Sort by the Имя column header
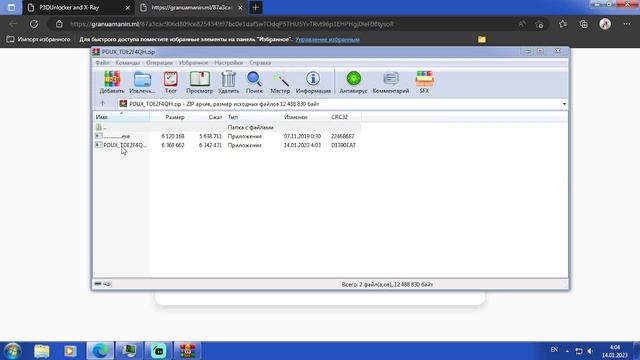The width and height of the screenshot is (640, 360). tap(121, 117)
